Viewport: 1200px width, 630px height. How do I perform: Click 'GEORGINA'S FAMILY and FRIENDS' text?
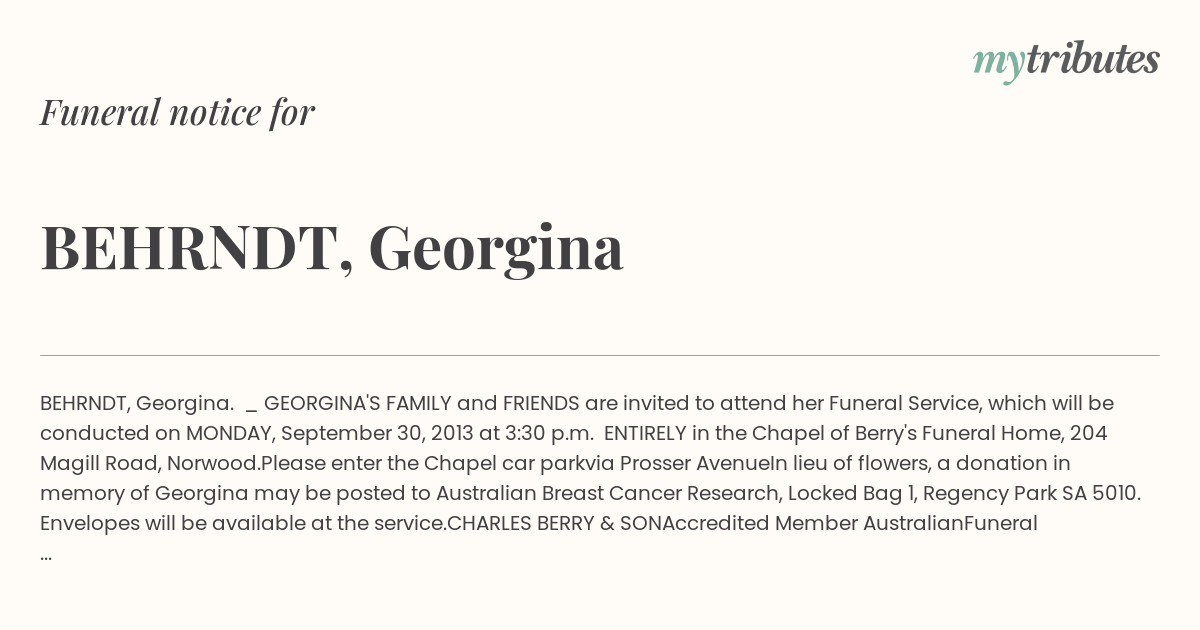pyautogui.click(x=422, y=403)
